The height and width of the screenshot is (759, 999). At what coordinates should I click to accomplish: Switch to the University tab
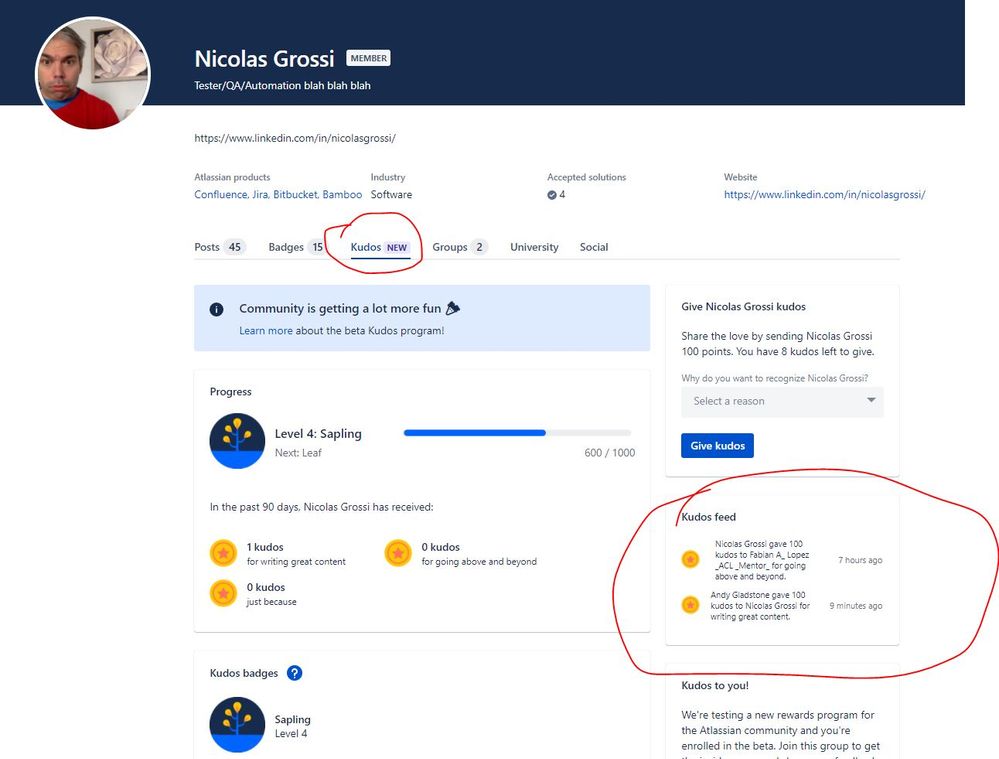tap(534, 247)
